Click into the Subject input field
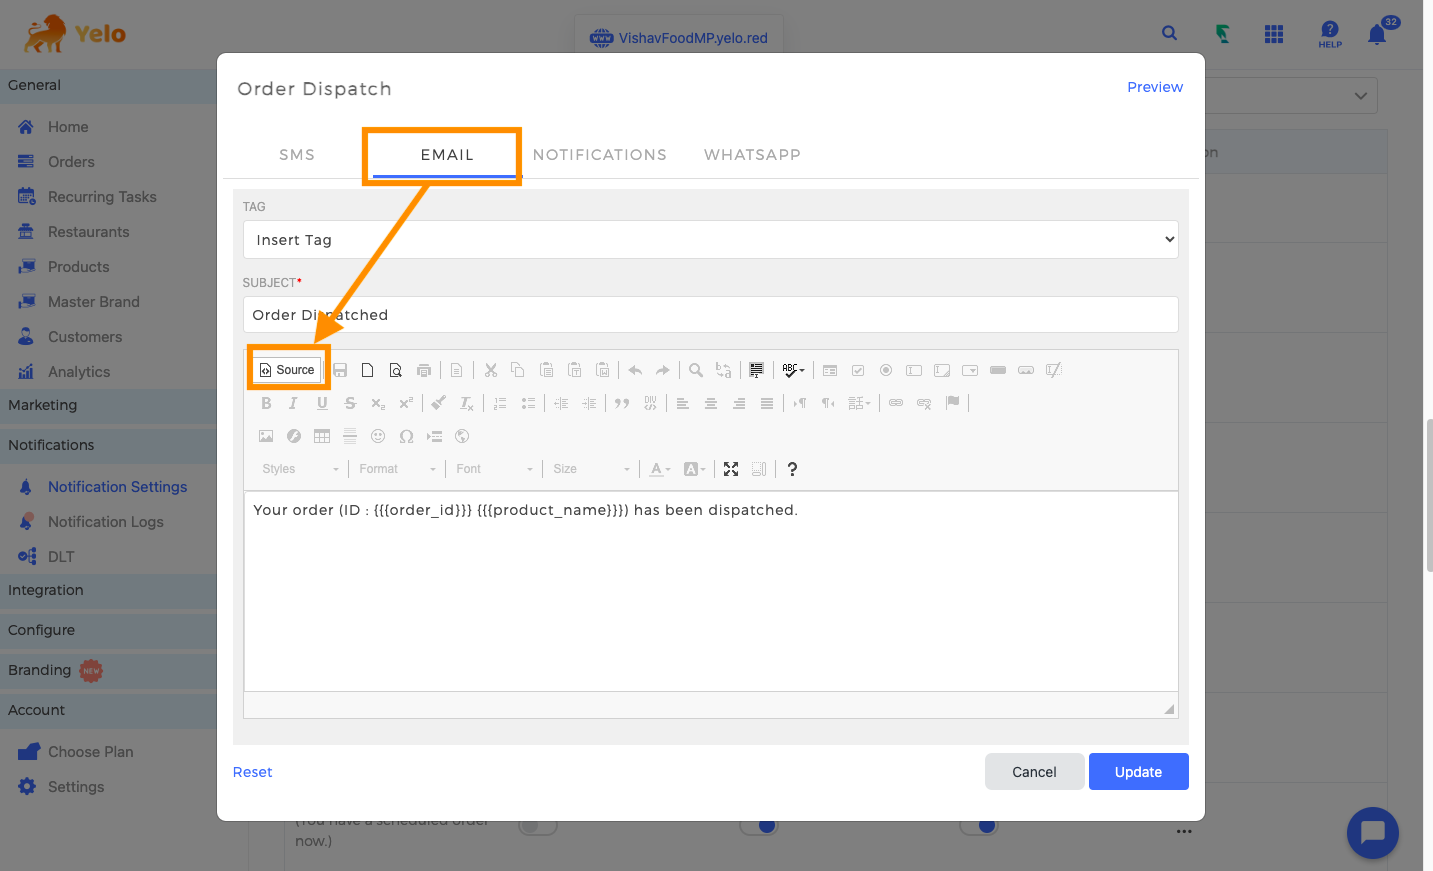This screenshot has width=1433, height=871. coord(710,315)
